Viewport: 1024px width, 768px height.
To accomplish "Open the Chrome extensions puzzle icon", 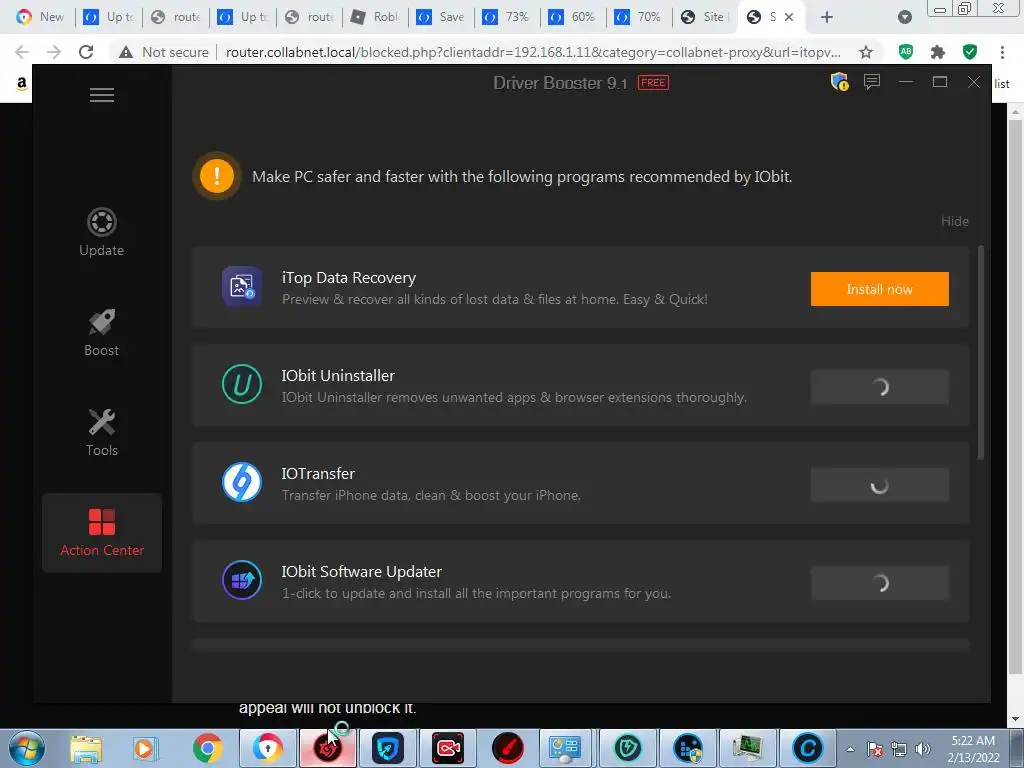I will point(938,52).
